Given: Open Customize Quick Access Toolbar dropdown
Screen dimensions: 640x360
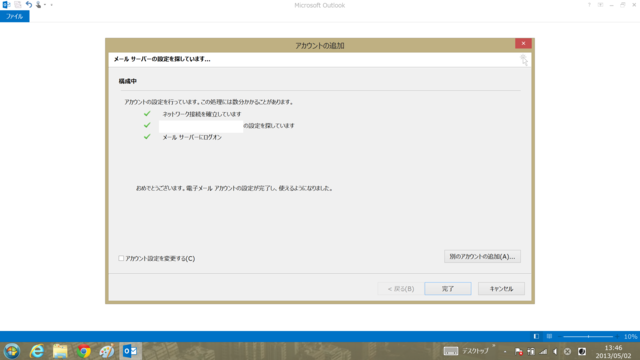Looking at the screenshot, I should [x=51, y=5].
